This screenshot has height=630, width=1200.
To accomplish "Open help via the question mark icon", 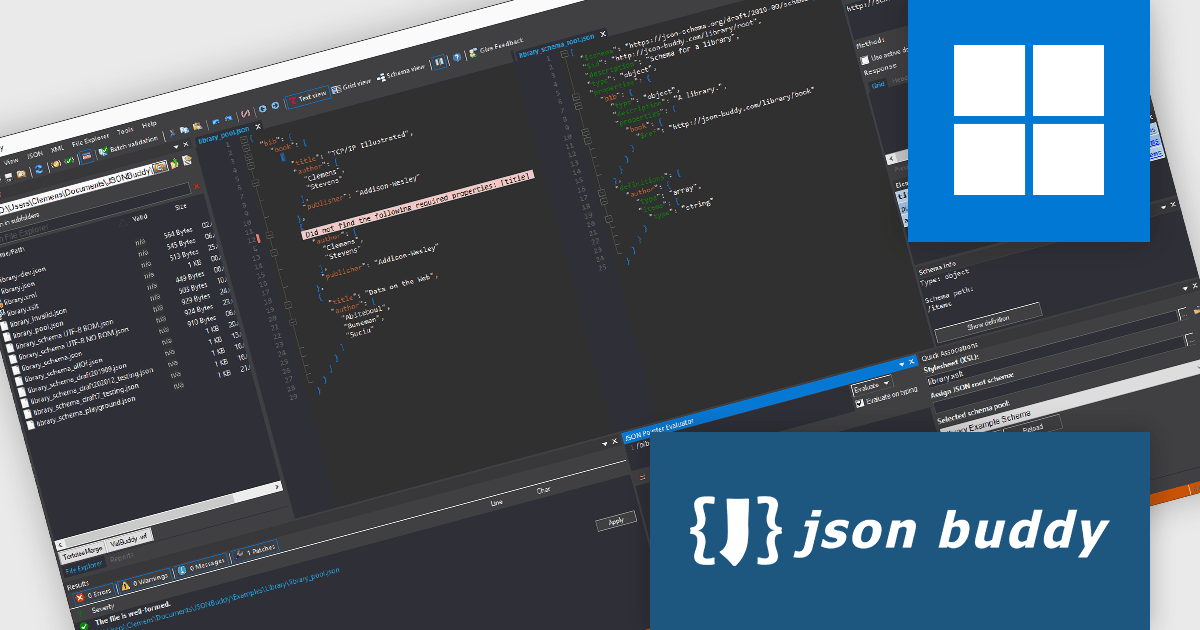I will click(457, 57).
